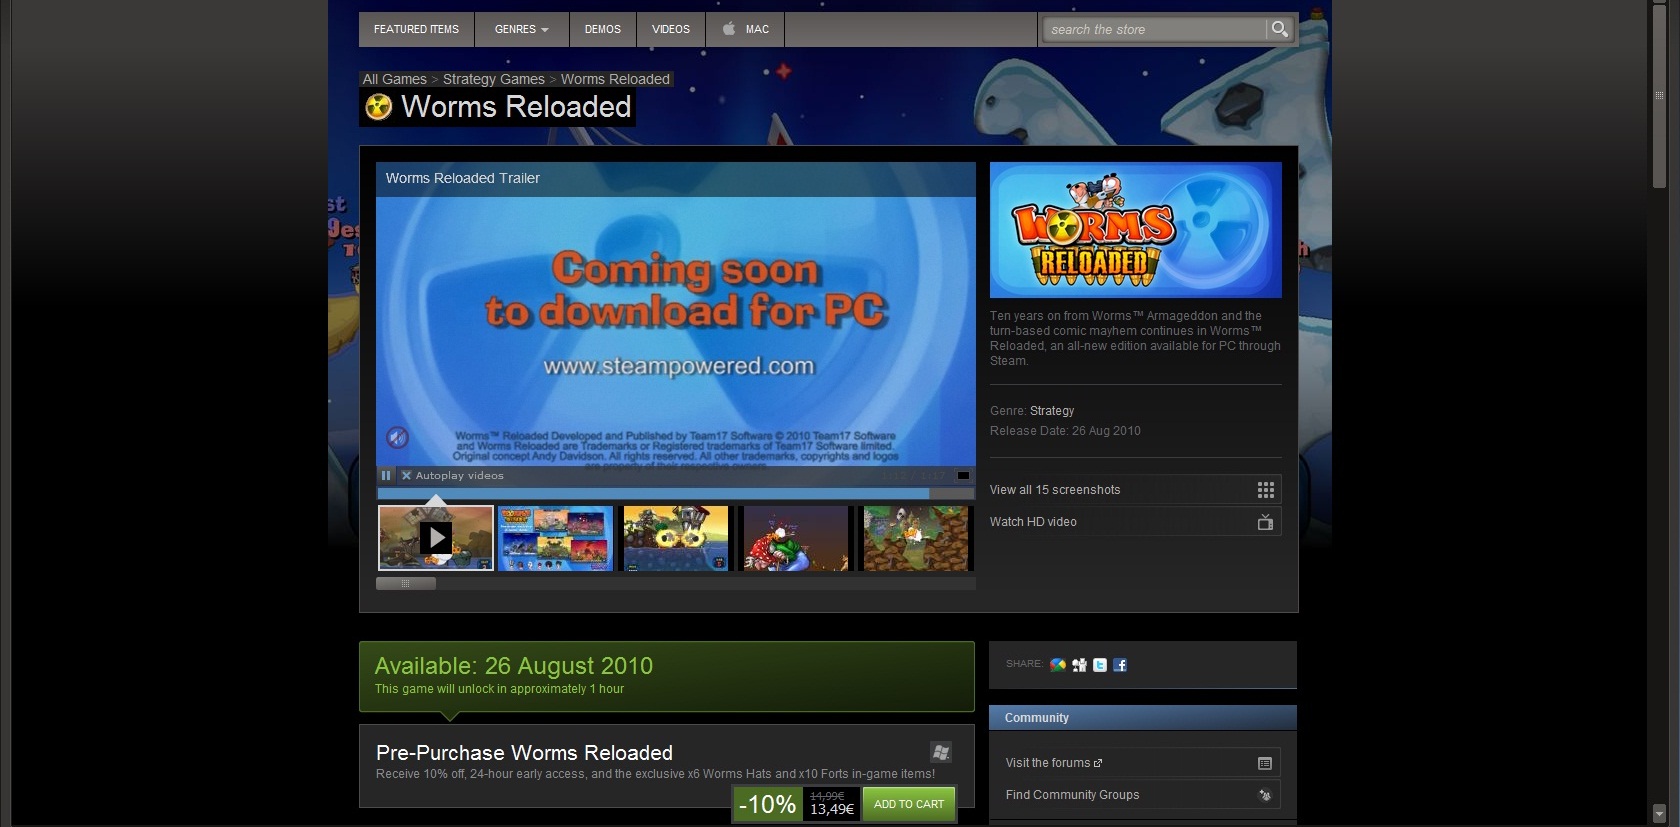Uncheck Autoplay videos option

coord(406,476)
